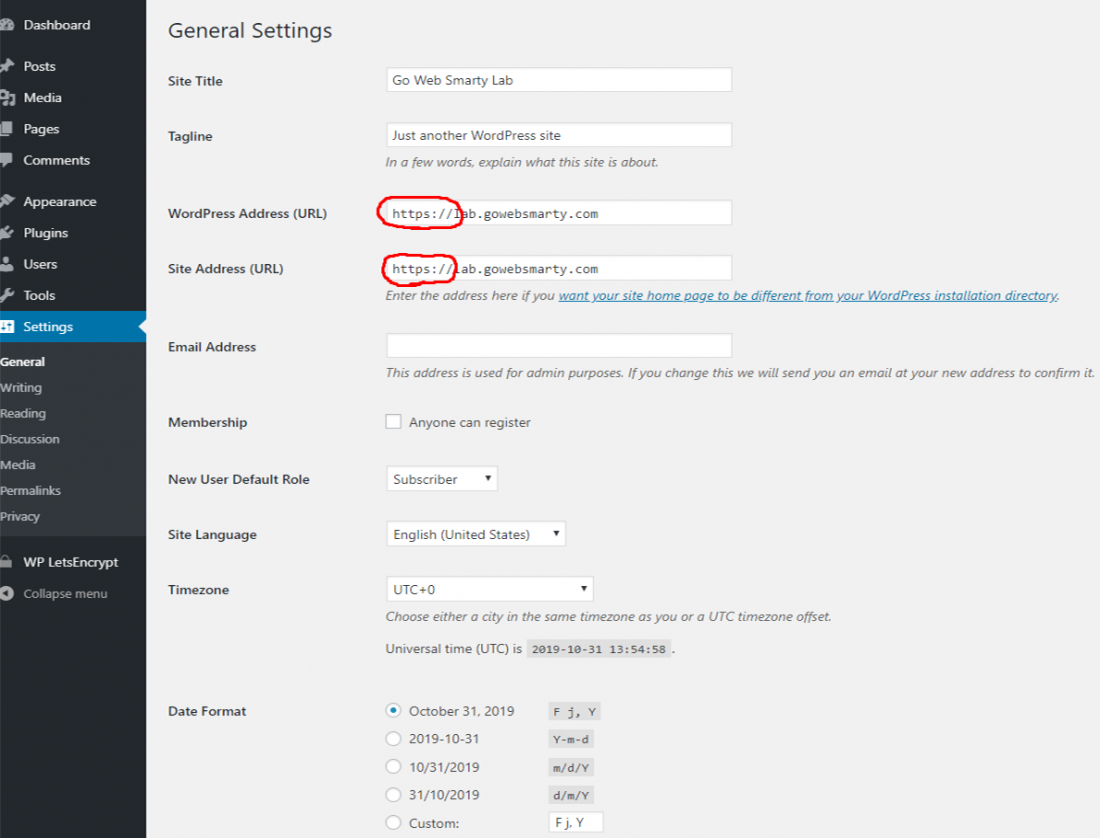Image resolution: width=1100 pixels, height=838 pixels.
Task: Open the Discussion settings submenu
Action: point(30,439)
